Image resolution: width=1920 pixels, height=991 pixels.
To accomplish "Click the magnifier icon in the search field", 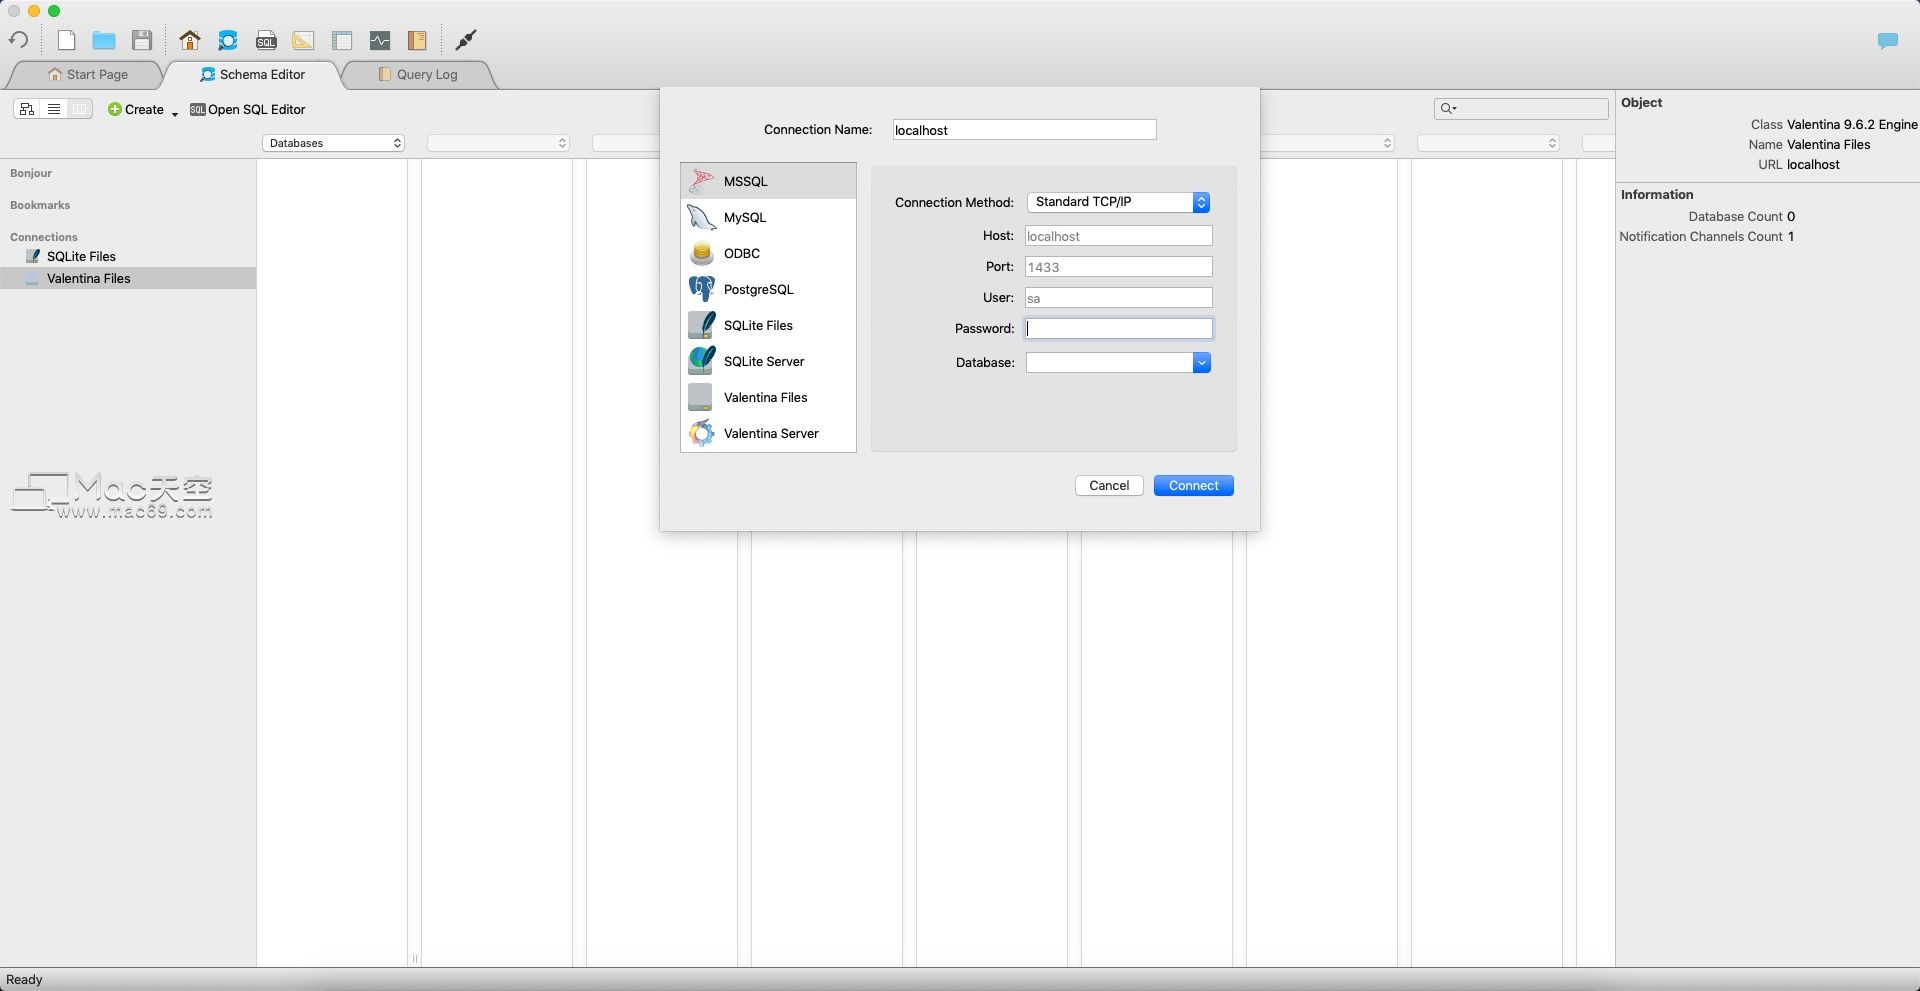I will 1447,108.
